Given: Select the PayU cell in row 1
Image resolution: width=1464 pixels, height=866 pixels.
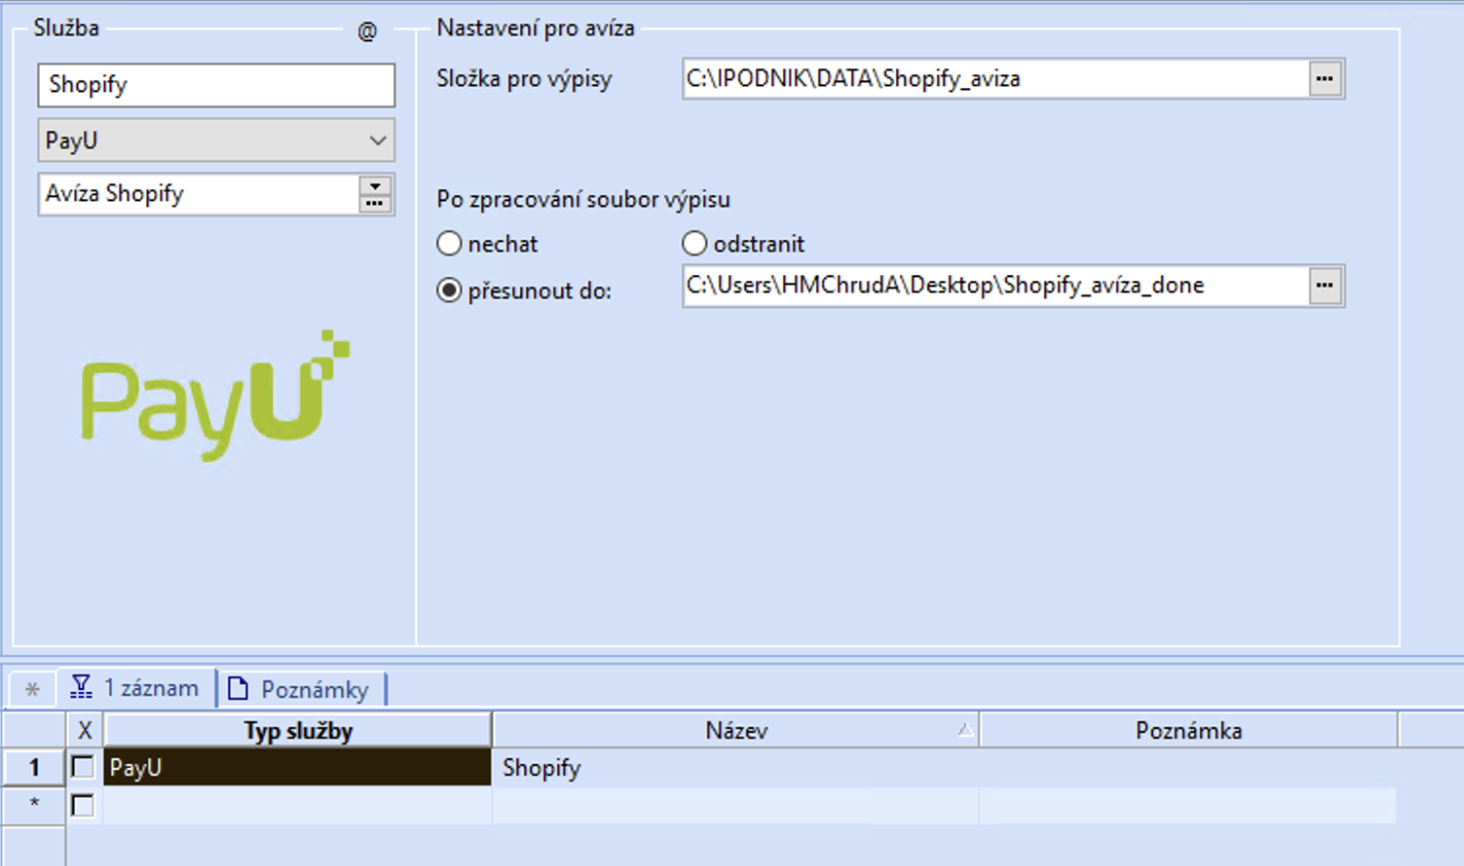Looking at the screenshot, I should coord(298,767).
